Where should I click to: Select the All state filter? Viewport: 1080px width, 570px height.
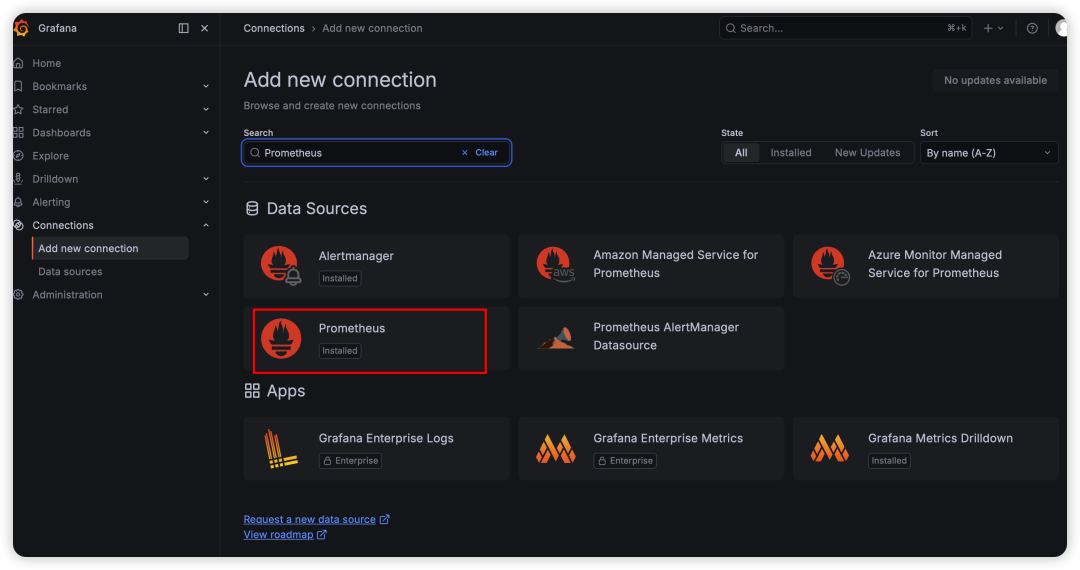(741, 153)
